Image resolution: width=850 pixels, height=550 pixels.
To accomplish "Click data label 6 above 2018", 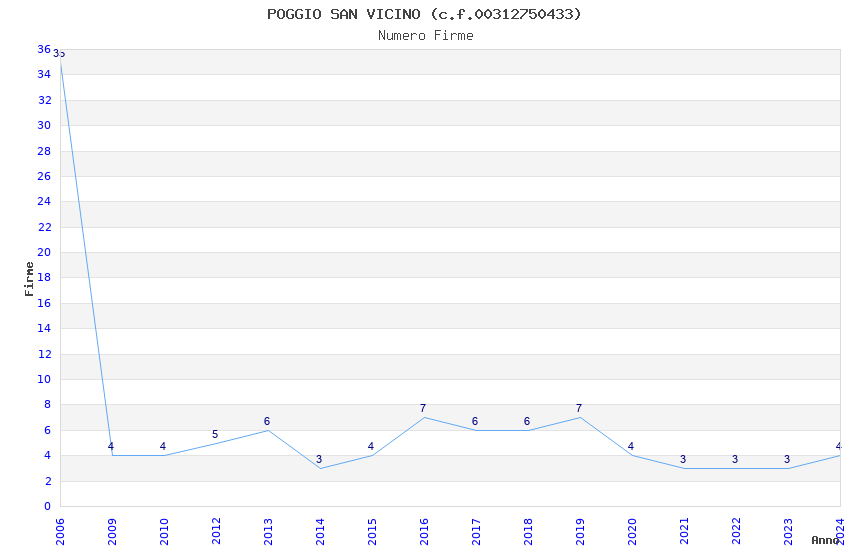I will [527, 421].
